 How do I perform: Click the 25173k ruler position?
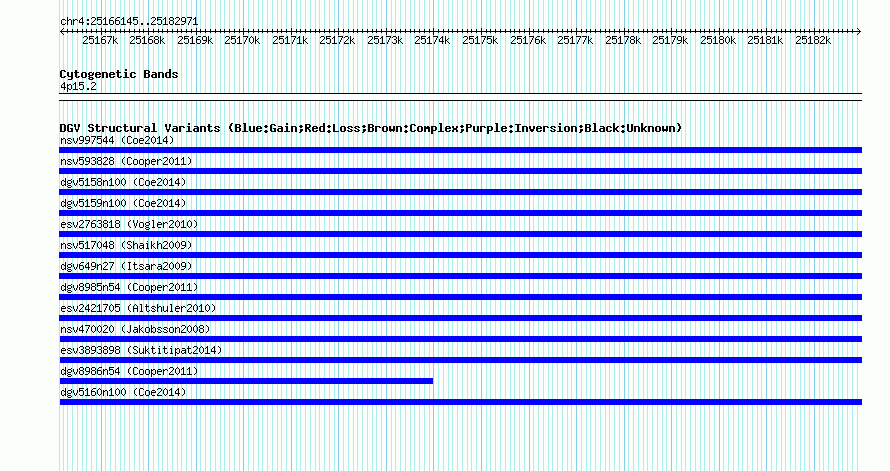point(385,40)
